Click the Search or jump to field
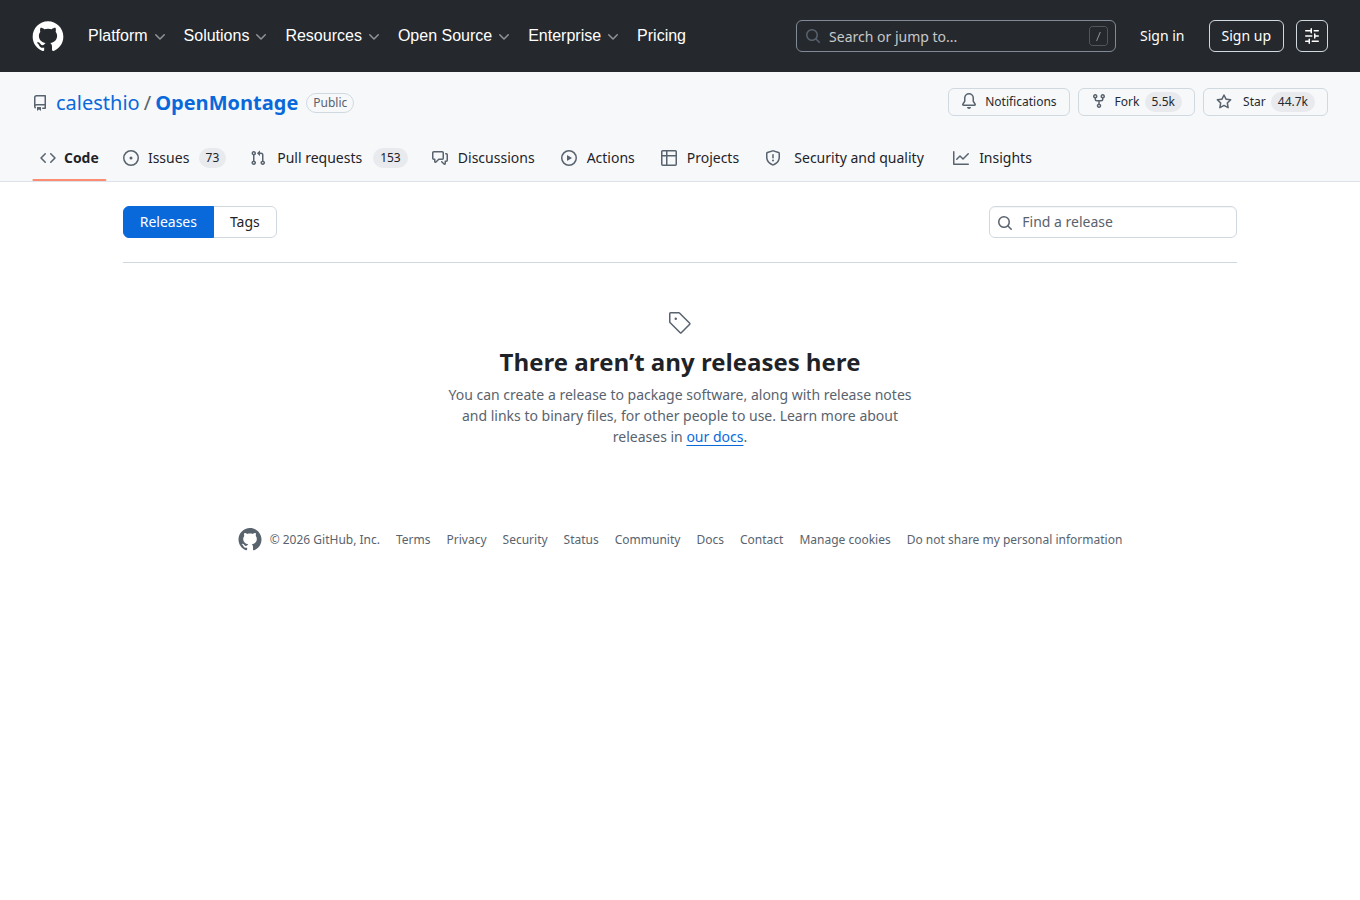This screenshot has height=900, width=1360. 955,36
